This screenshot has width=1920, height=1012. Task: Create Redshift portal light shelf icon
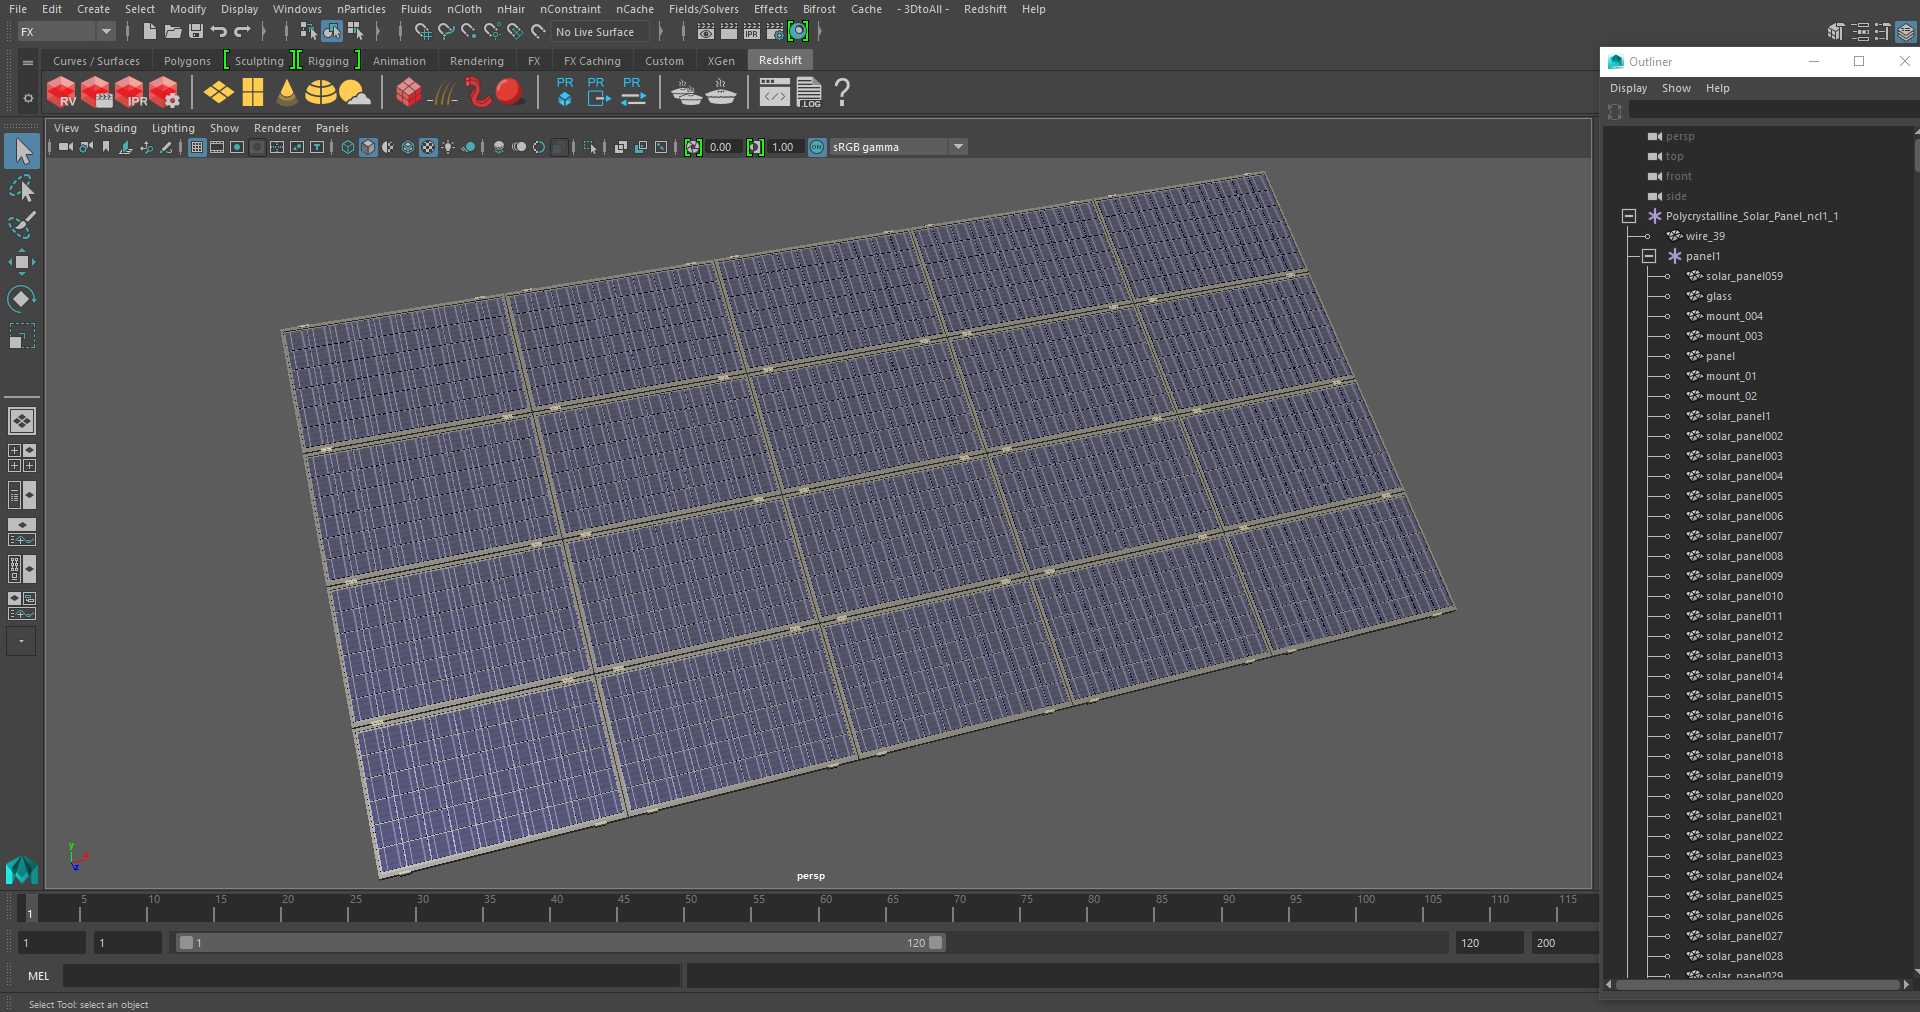coord(253,93)
